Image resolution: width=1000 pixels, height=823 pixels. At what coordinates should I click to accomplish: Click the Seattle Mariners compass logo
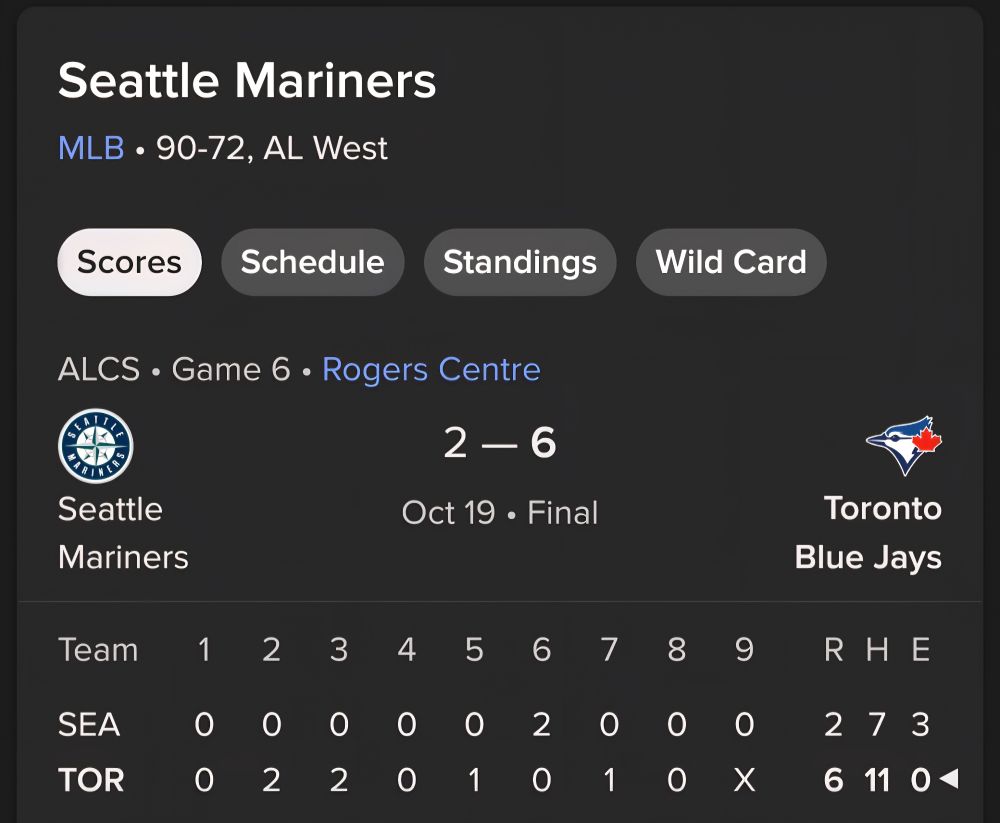(x=95, y=445)
